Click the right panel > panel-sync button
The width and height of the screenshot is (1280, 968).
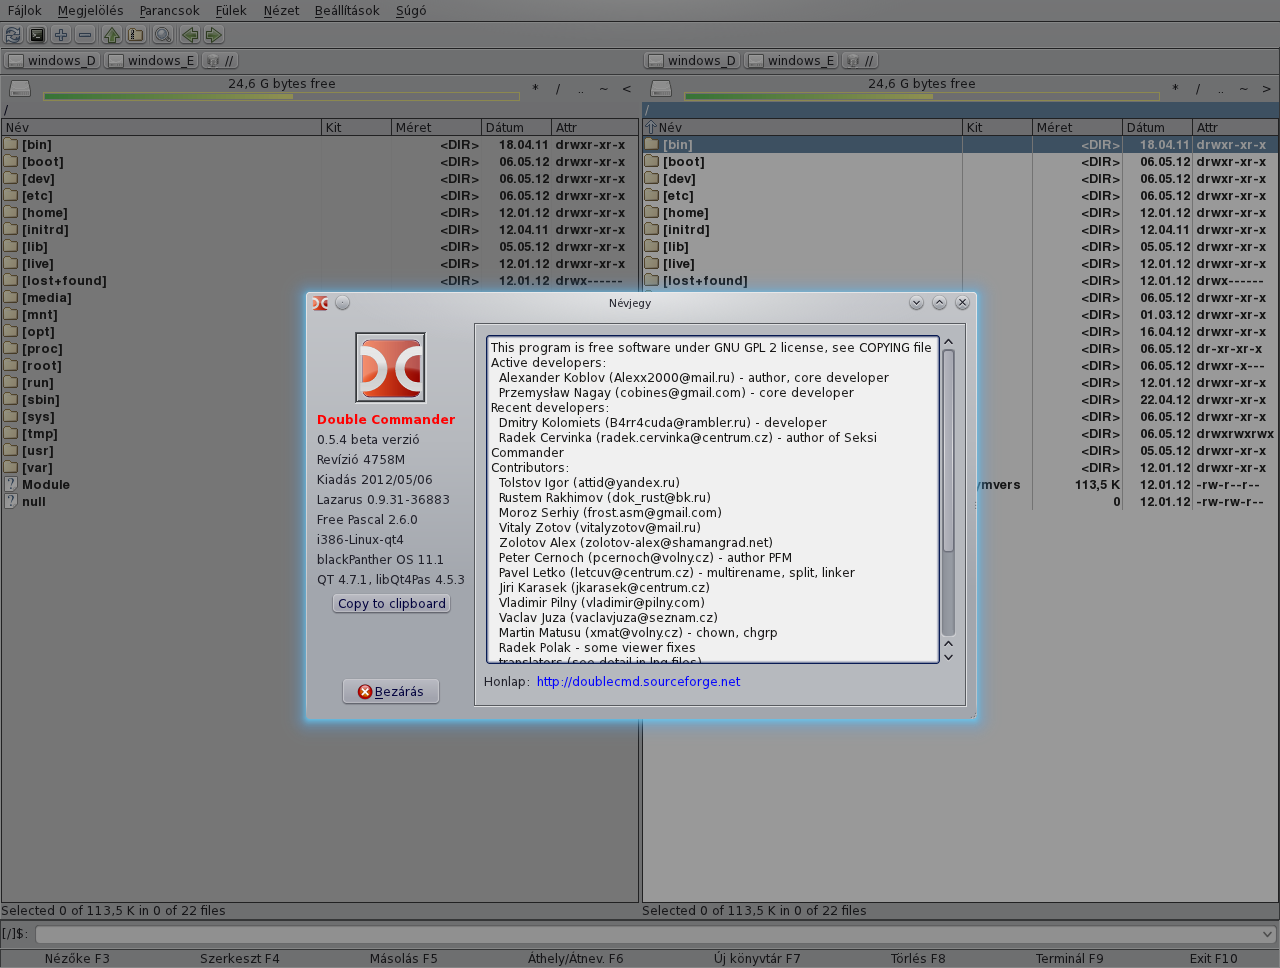(x=1267, y=89)
